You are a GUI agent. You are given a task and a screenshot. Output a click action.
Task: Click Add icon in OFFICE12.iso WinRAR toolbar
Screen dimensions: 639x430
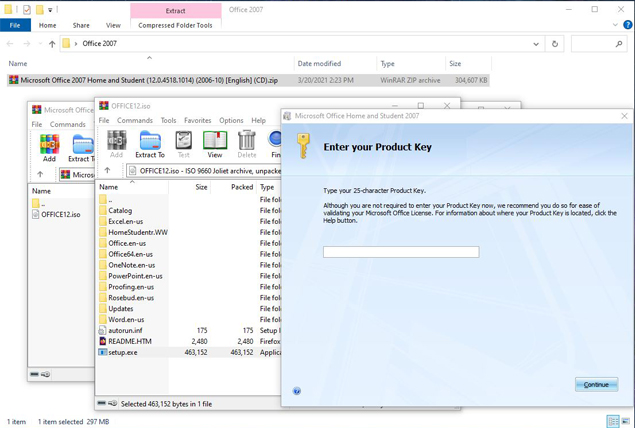tap(117, 144)
